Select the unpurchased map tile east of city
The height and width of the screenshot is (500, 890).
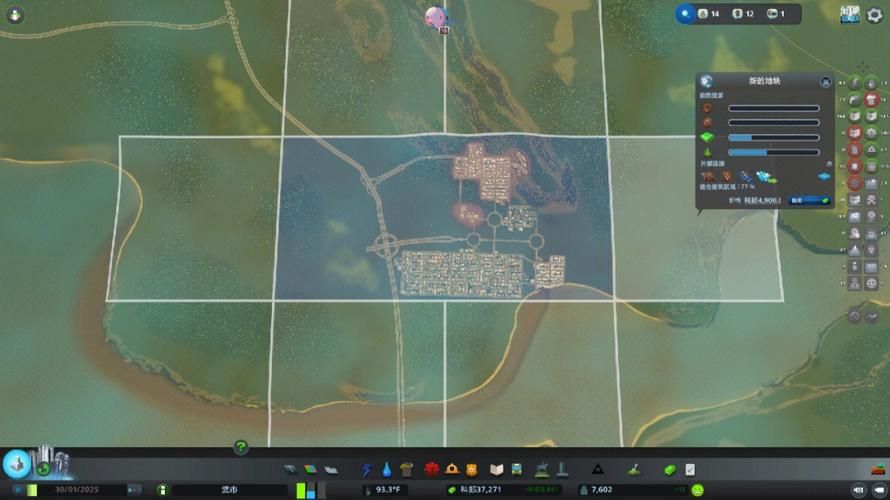[x=696, y=219]
